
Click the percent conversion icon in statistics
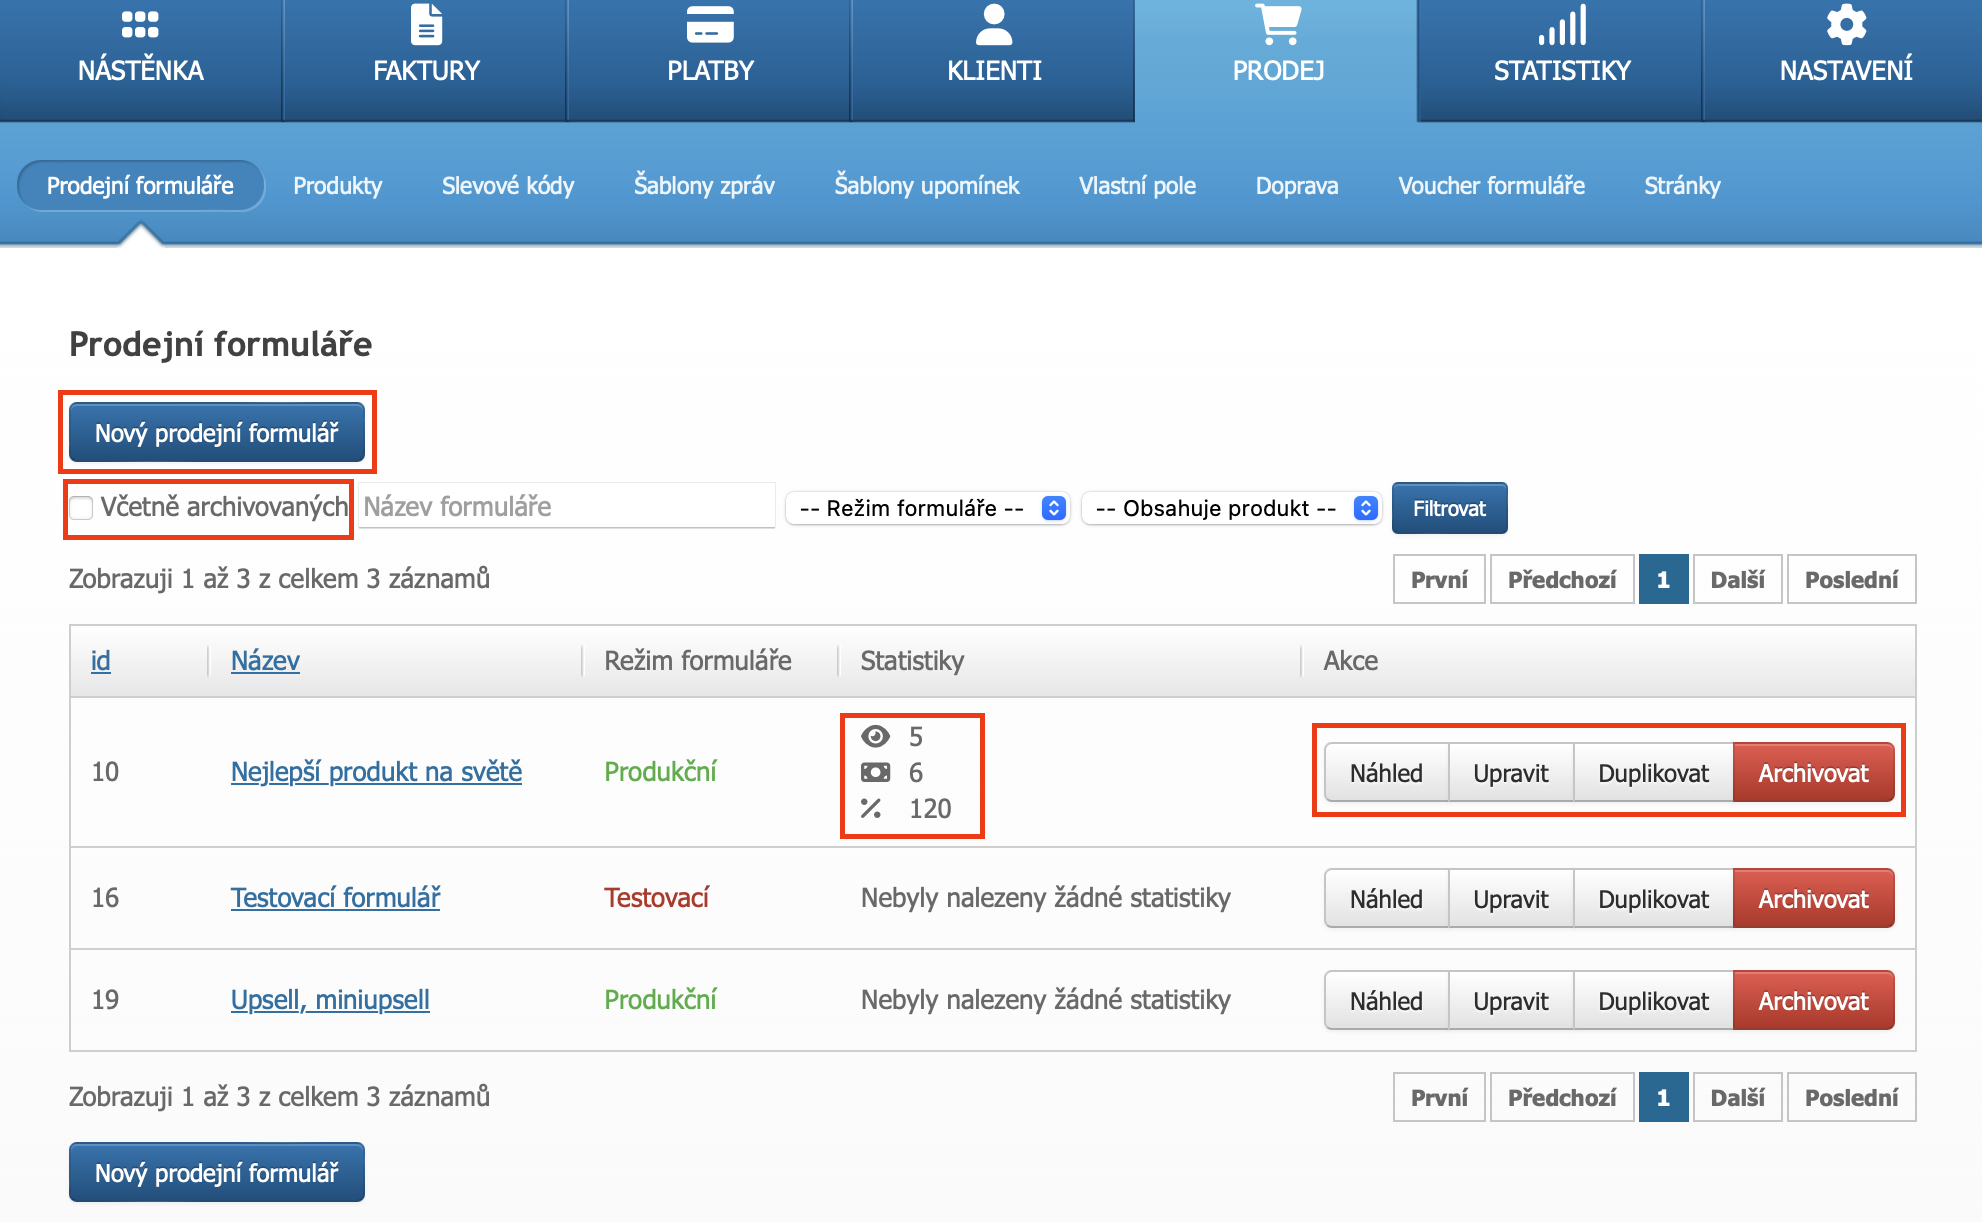(871, 808)
